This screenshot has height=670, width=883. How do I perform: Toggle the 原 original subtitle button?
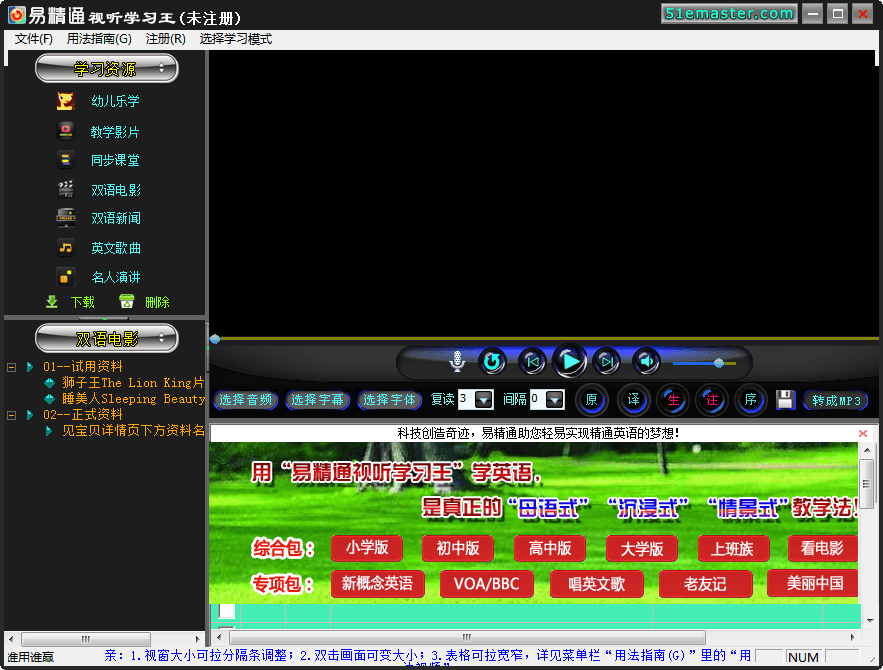coord(591,400)
